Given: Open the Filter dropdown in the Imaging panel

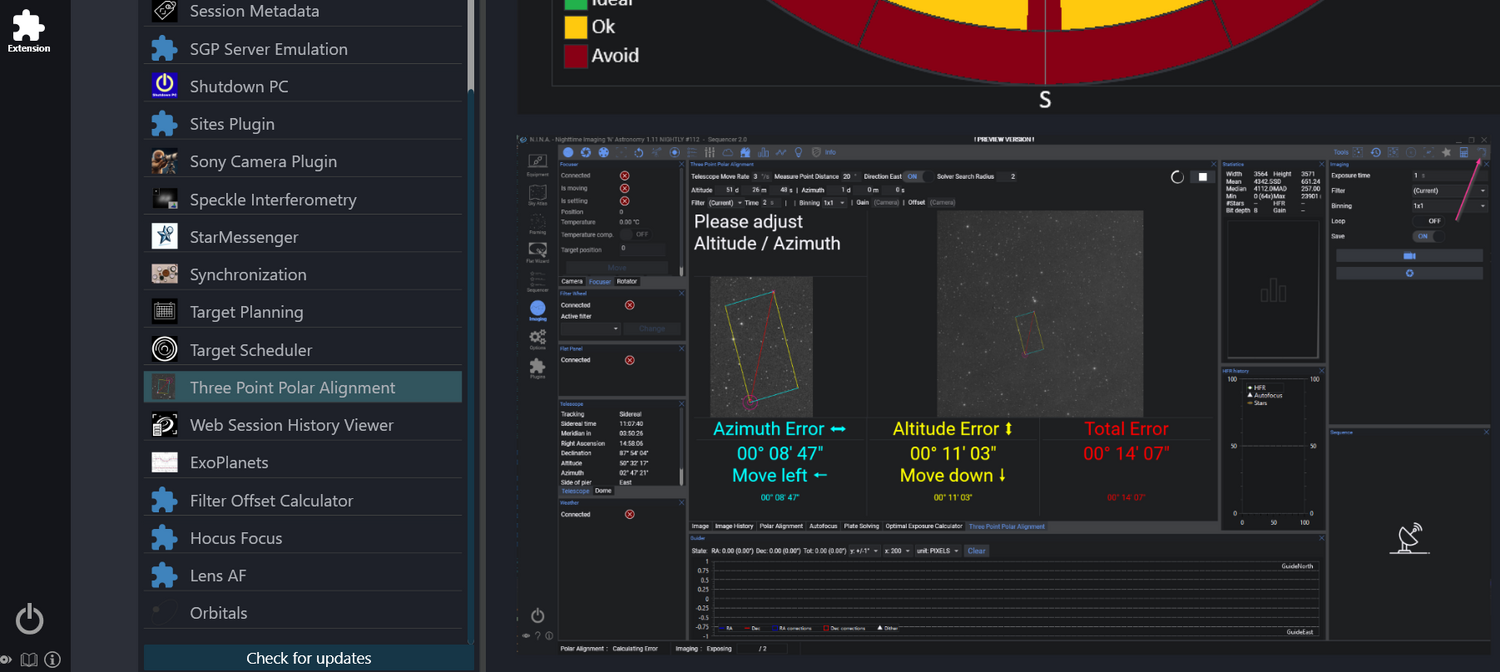Looking at the screenshot, I should [1448, 190].
